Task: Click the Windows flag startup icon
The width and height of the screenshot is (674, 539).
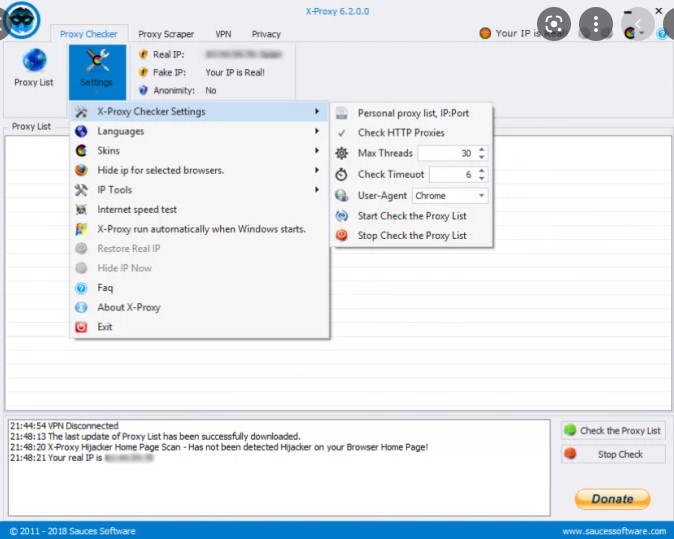Action: click(x=81, y=229)
